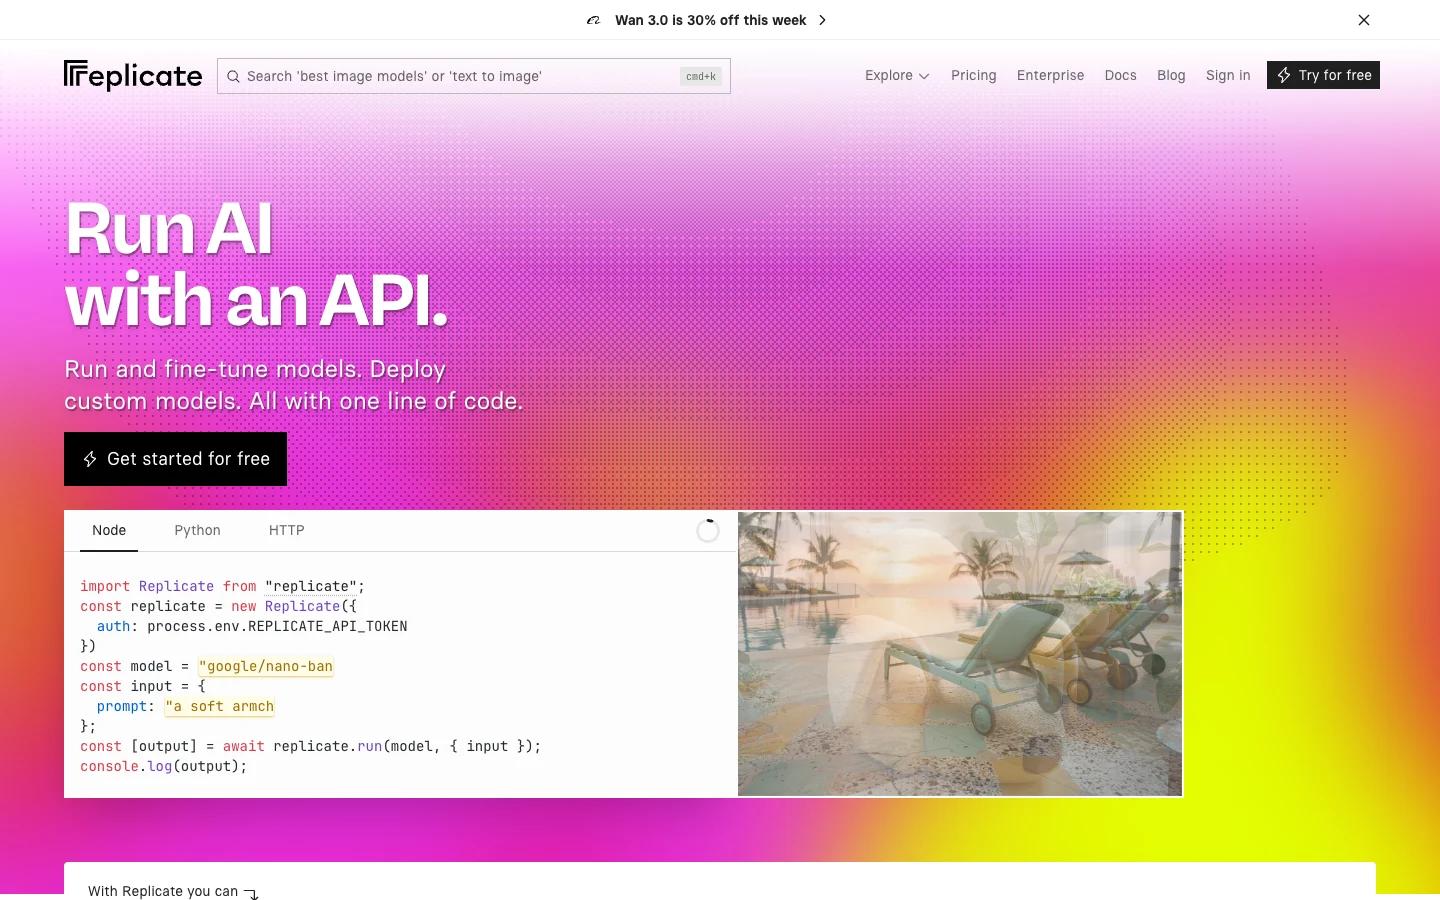Open the Replicate logo home link
Screen dimensions: 1440x900
[133, 75]
